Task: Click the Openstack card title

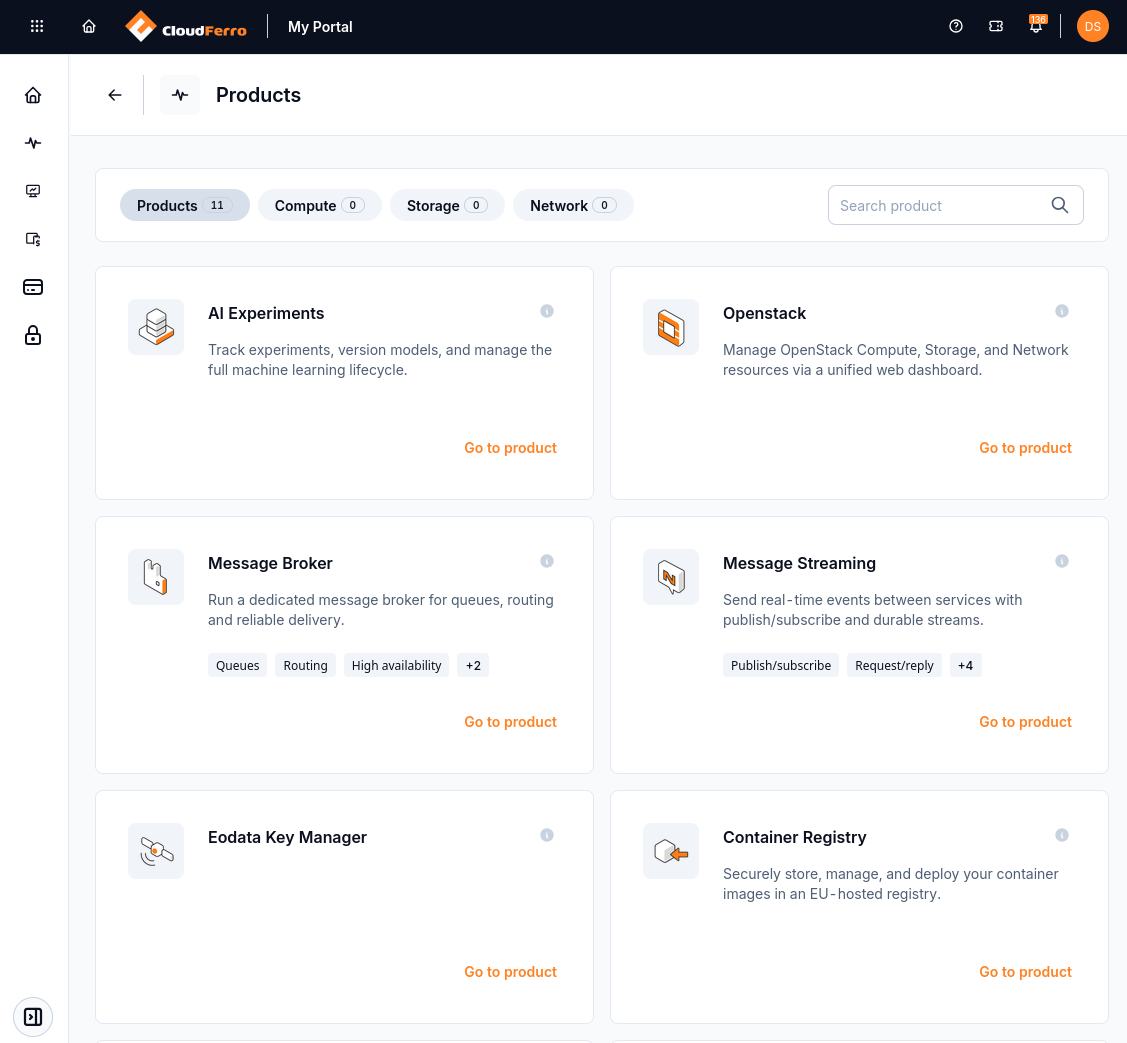Action: point(764,313)
